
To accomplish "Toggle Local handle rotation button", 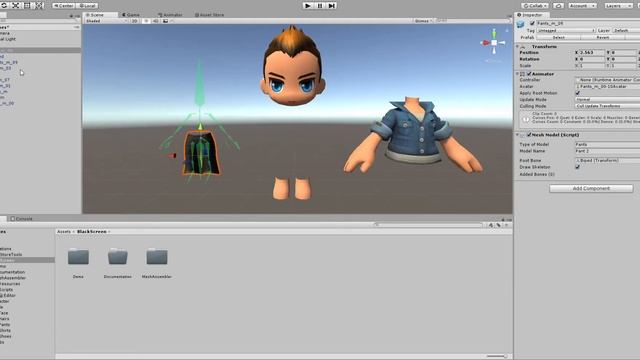I will click(x=87, y=6).
